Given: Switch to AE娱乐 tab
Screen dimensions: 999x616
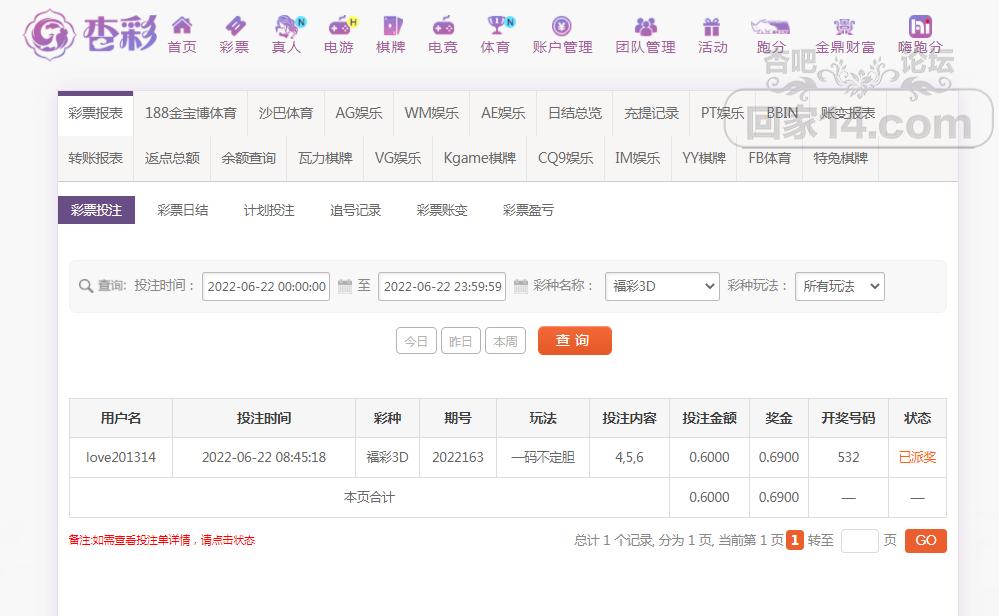Looking at the screenshot, I should coord(503,113).
